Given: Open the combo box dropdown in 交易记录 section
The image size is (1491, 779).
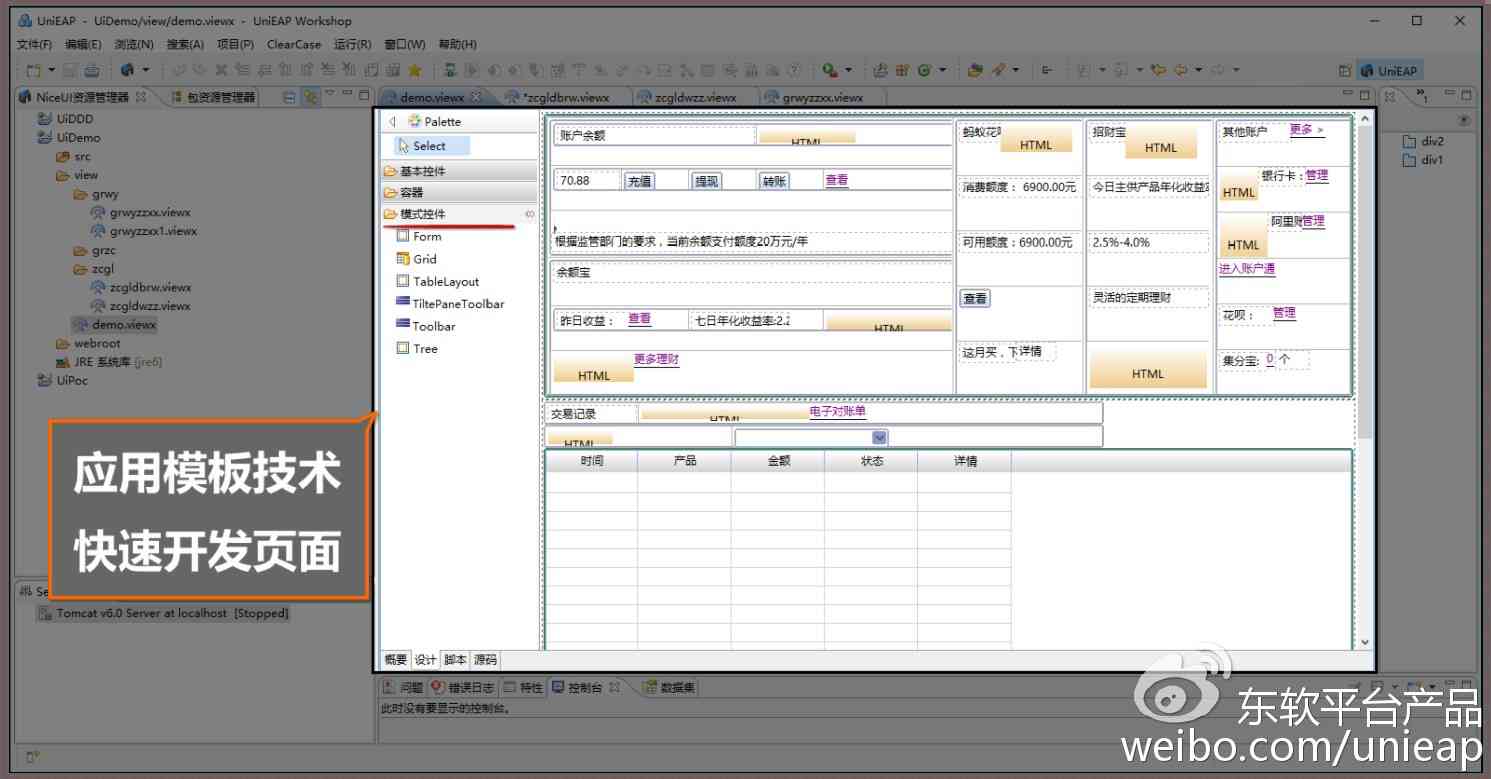Looking at the screenshot, I should click(879, 437).
